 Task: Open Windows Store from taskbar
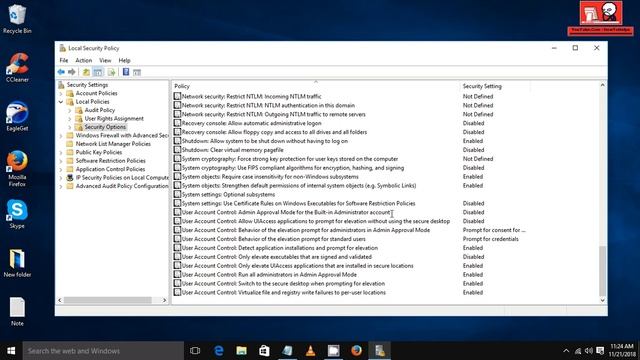(264, 351)
